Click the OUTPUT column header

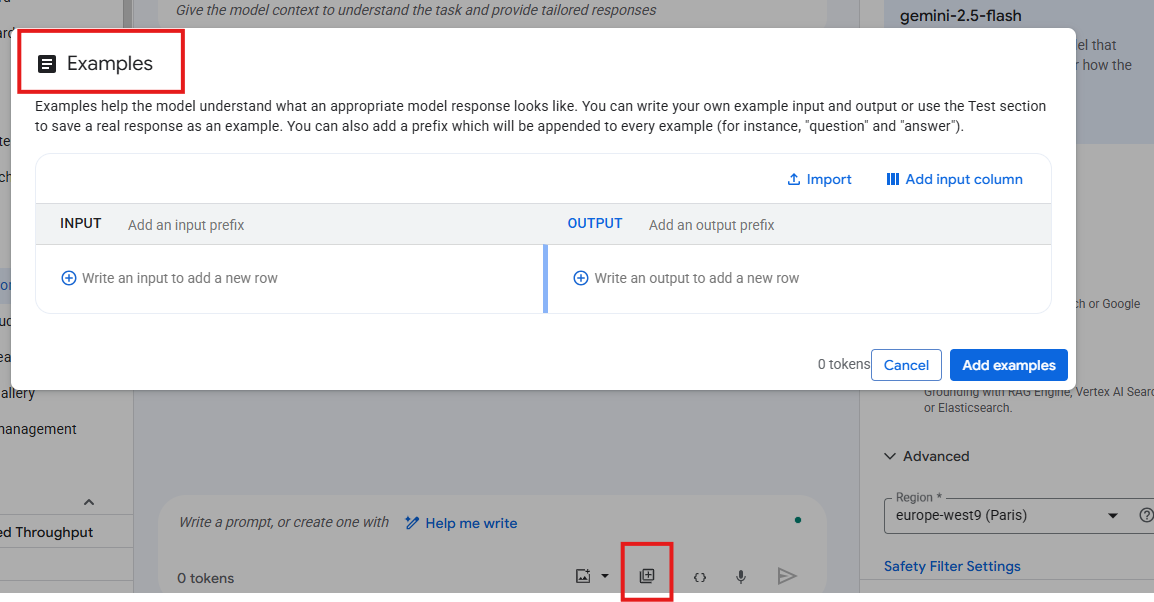[595, 224]
